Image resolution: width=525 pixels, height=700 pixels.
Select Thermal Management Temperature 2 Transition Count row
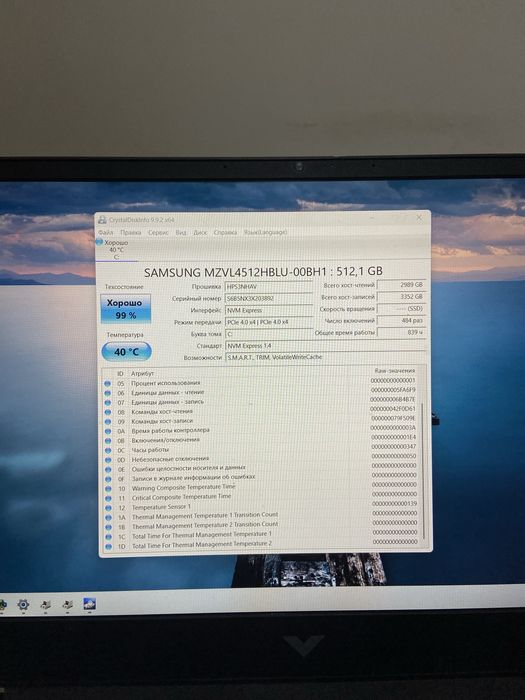[261, 526]
